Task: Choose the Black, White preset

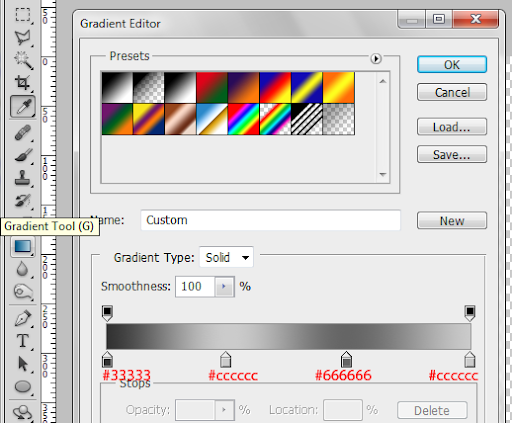Action: tap(180, 88)
